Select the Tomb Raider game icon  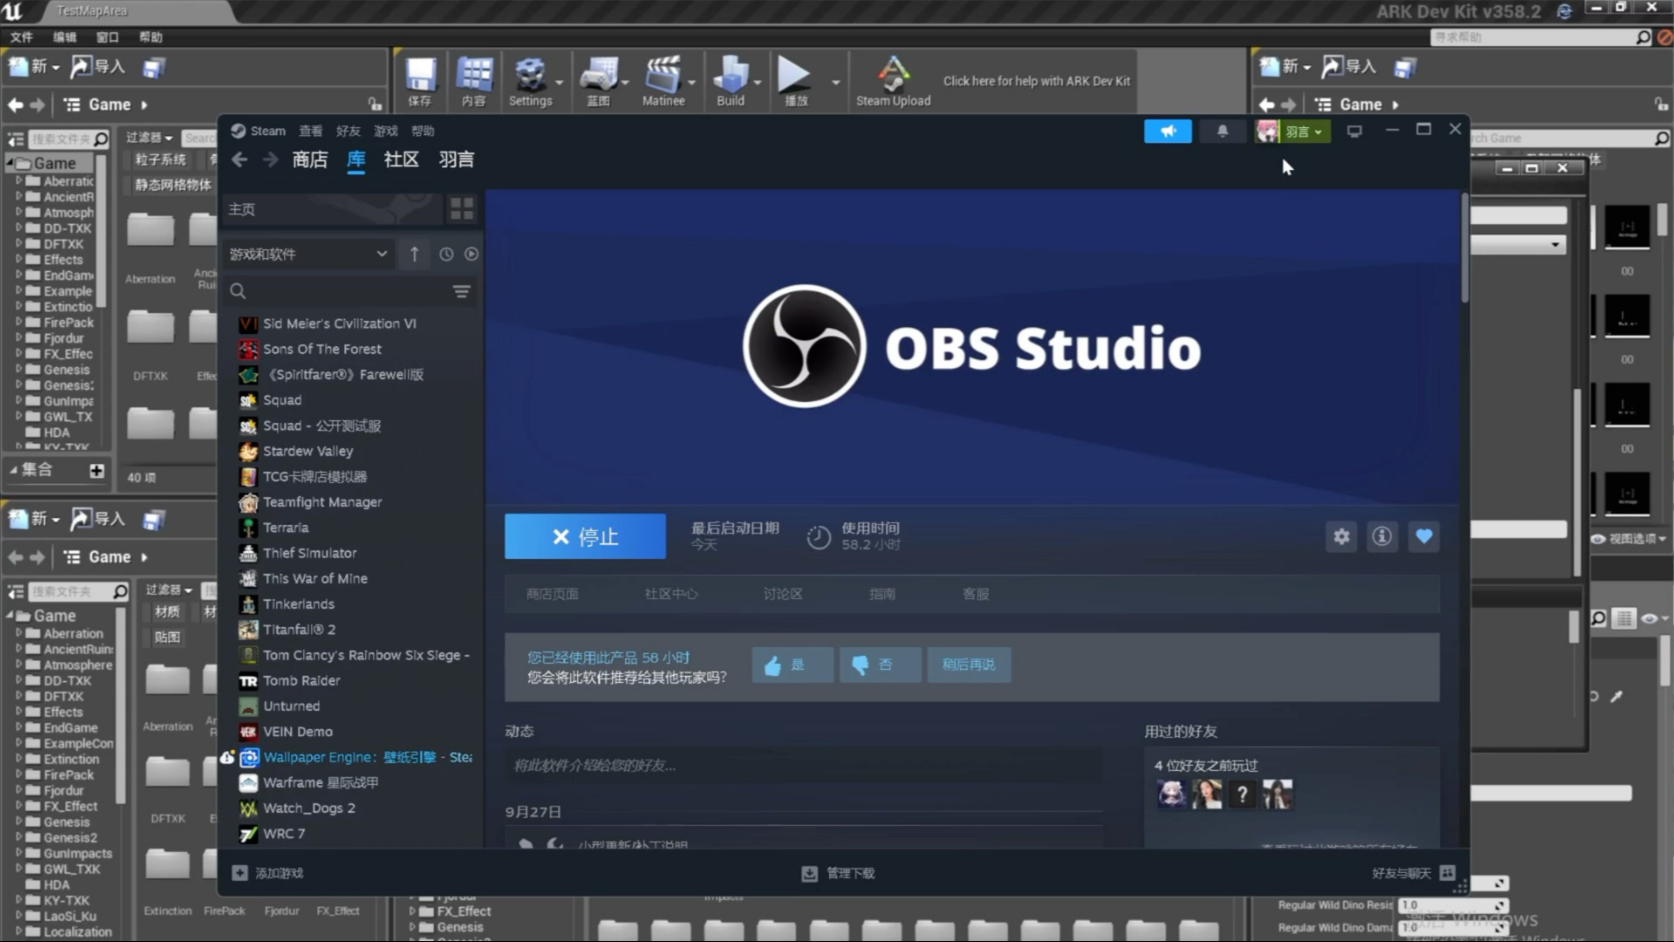(248, 681)
